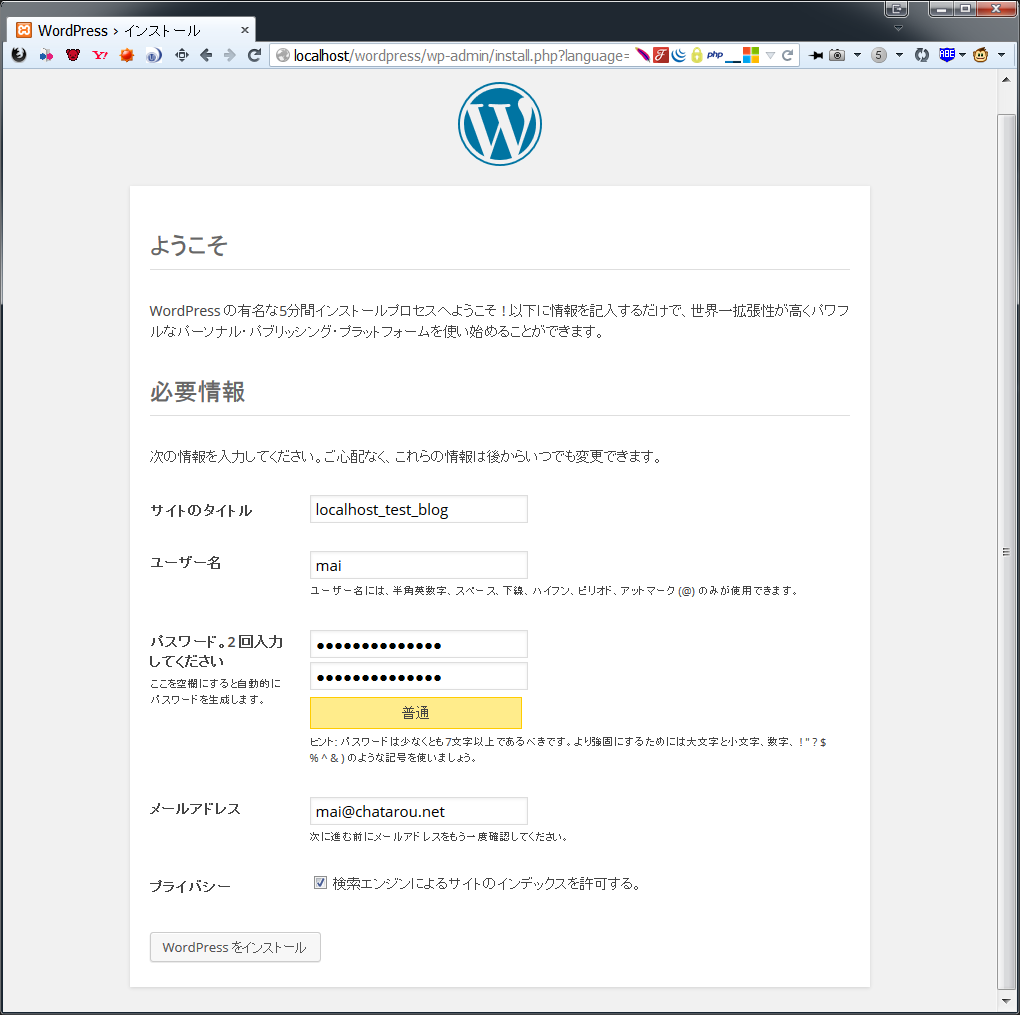The width and height of the screenshot is (1020, 1015).
Task: Click the Windows logo icon in address bar
Action: pyautogui.click(x=751, y=55)
